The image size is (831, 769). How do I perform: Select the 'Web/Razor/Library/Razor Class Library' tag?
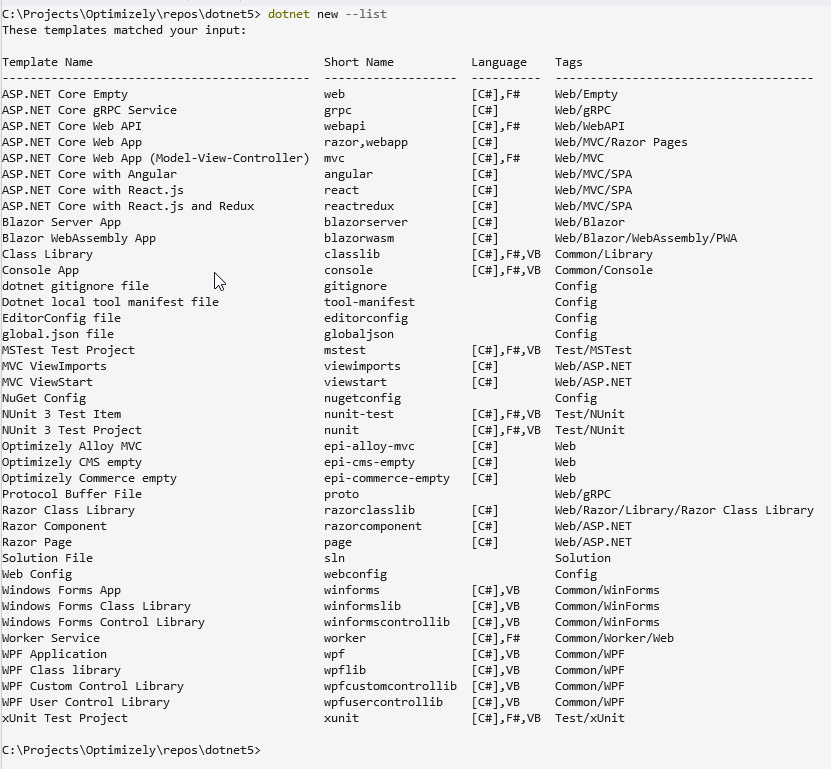coord(684,510)
